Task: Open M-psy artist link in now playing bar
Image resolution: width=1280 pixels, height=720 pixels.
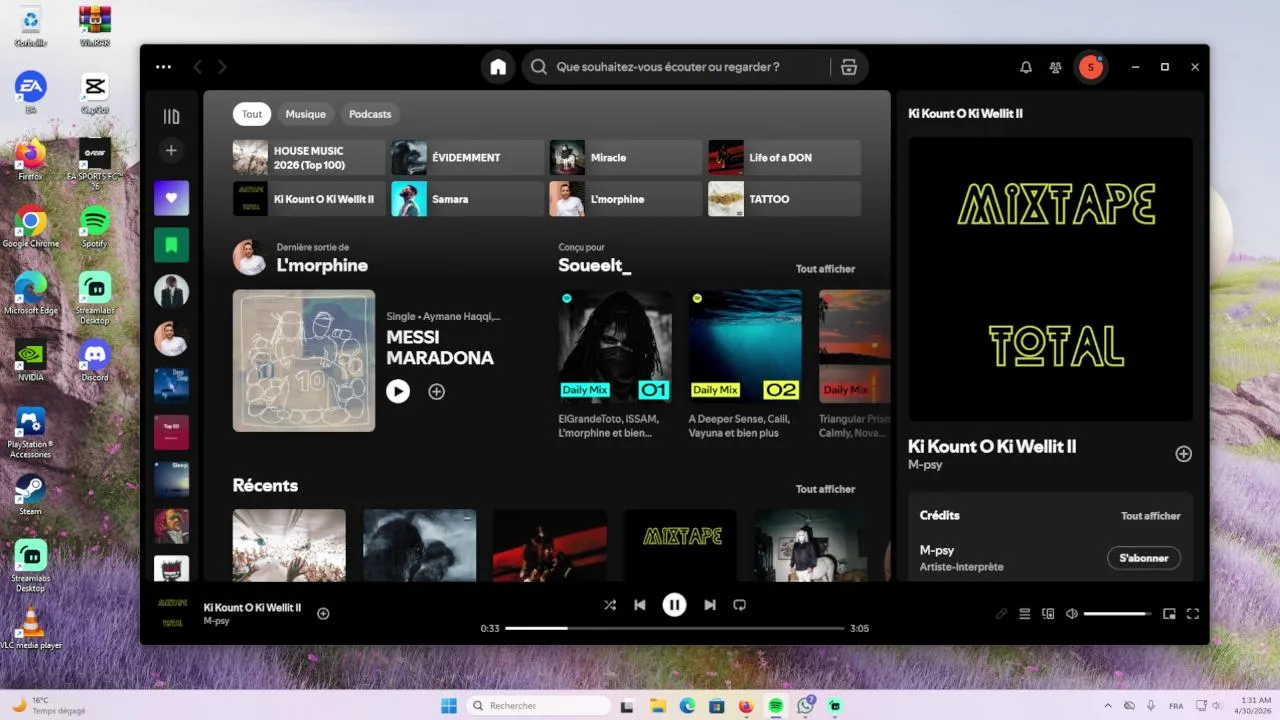Action: [x=217, y=621]
